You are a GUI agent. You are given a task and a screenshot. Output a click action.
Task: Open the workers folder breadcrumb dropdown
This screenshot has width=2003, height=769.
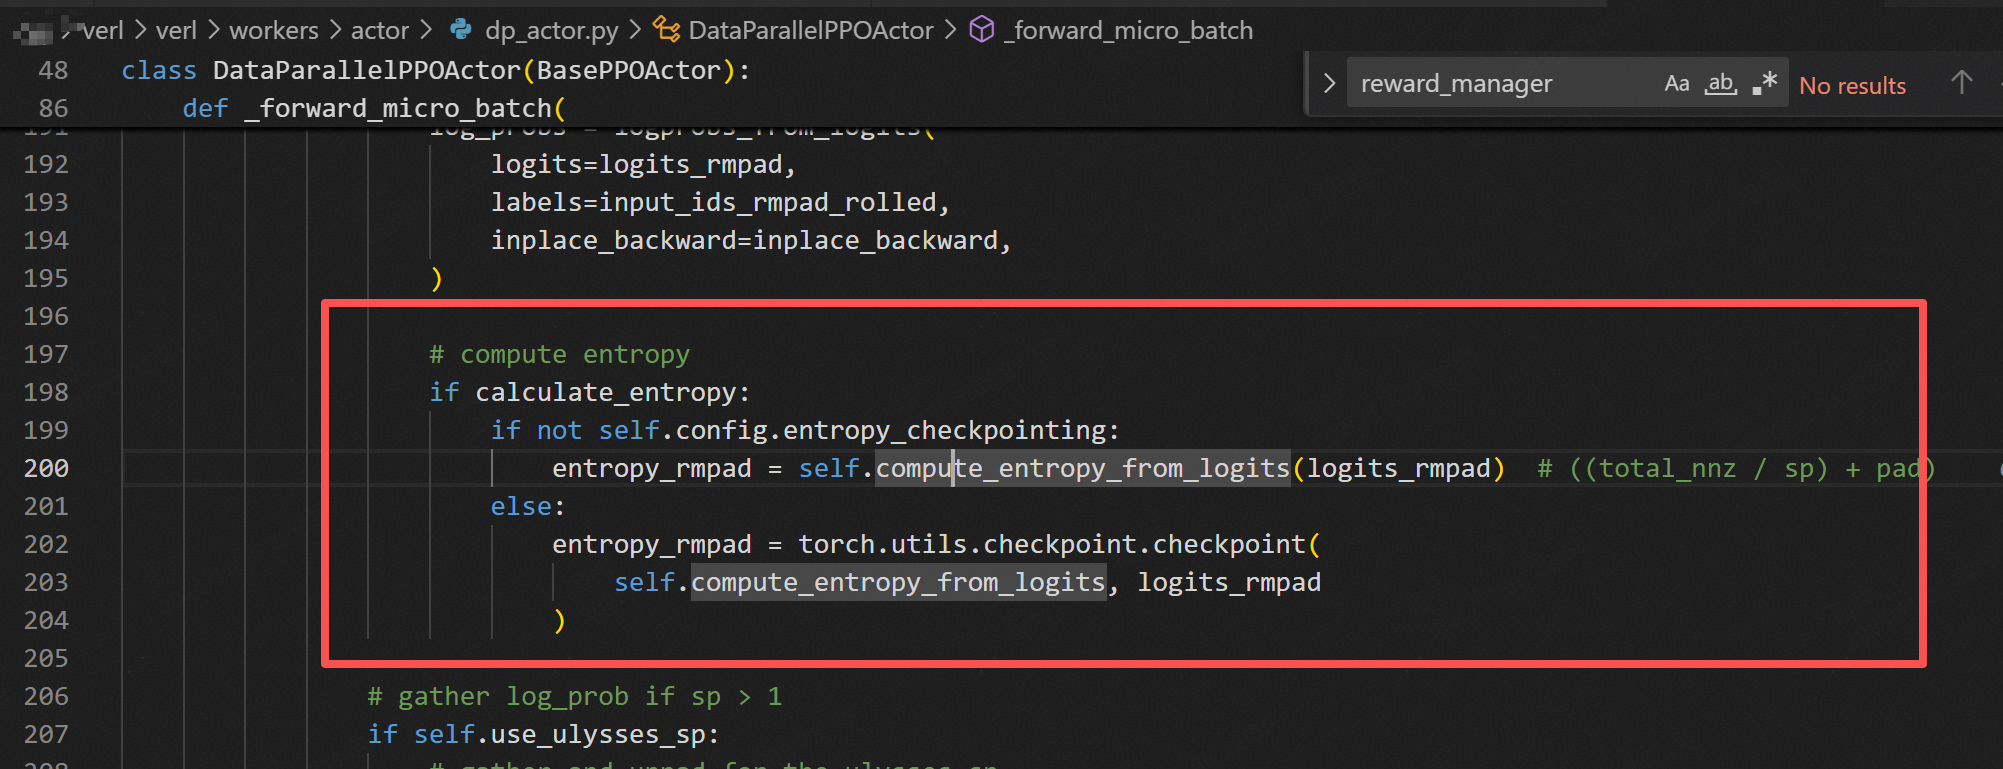point(273,31)
